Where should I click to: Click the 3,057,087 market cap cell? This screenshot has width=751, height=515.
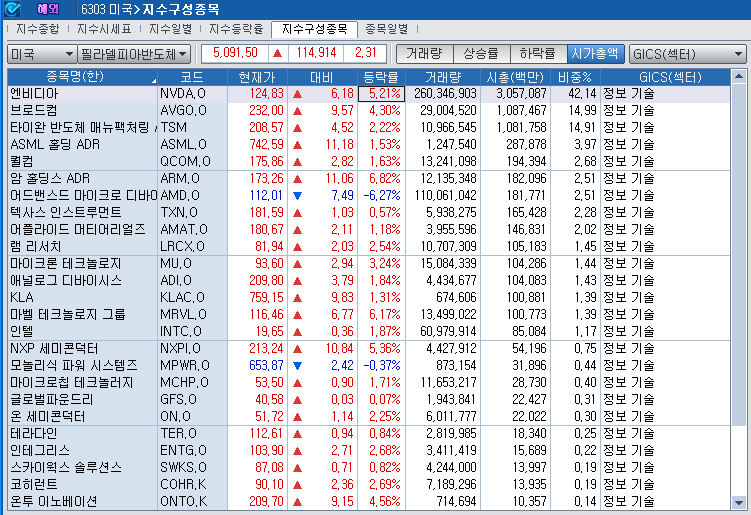point(515,93)
